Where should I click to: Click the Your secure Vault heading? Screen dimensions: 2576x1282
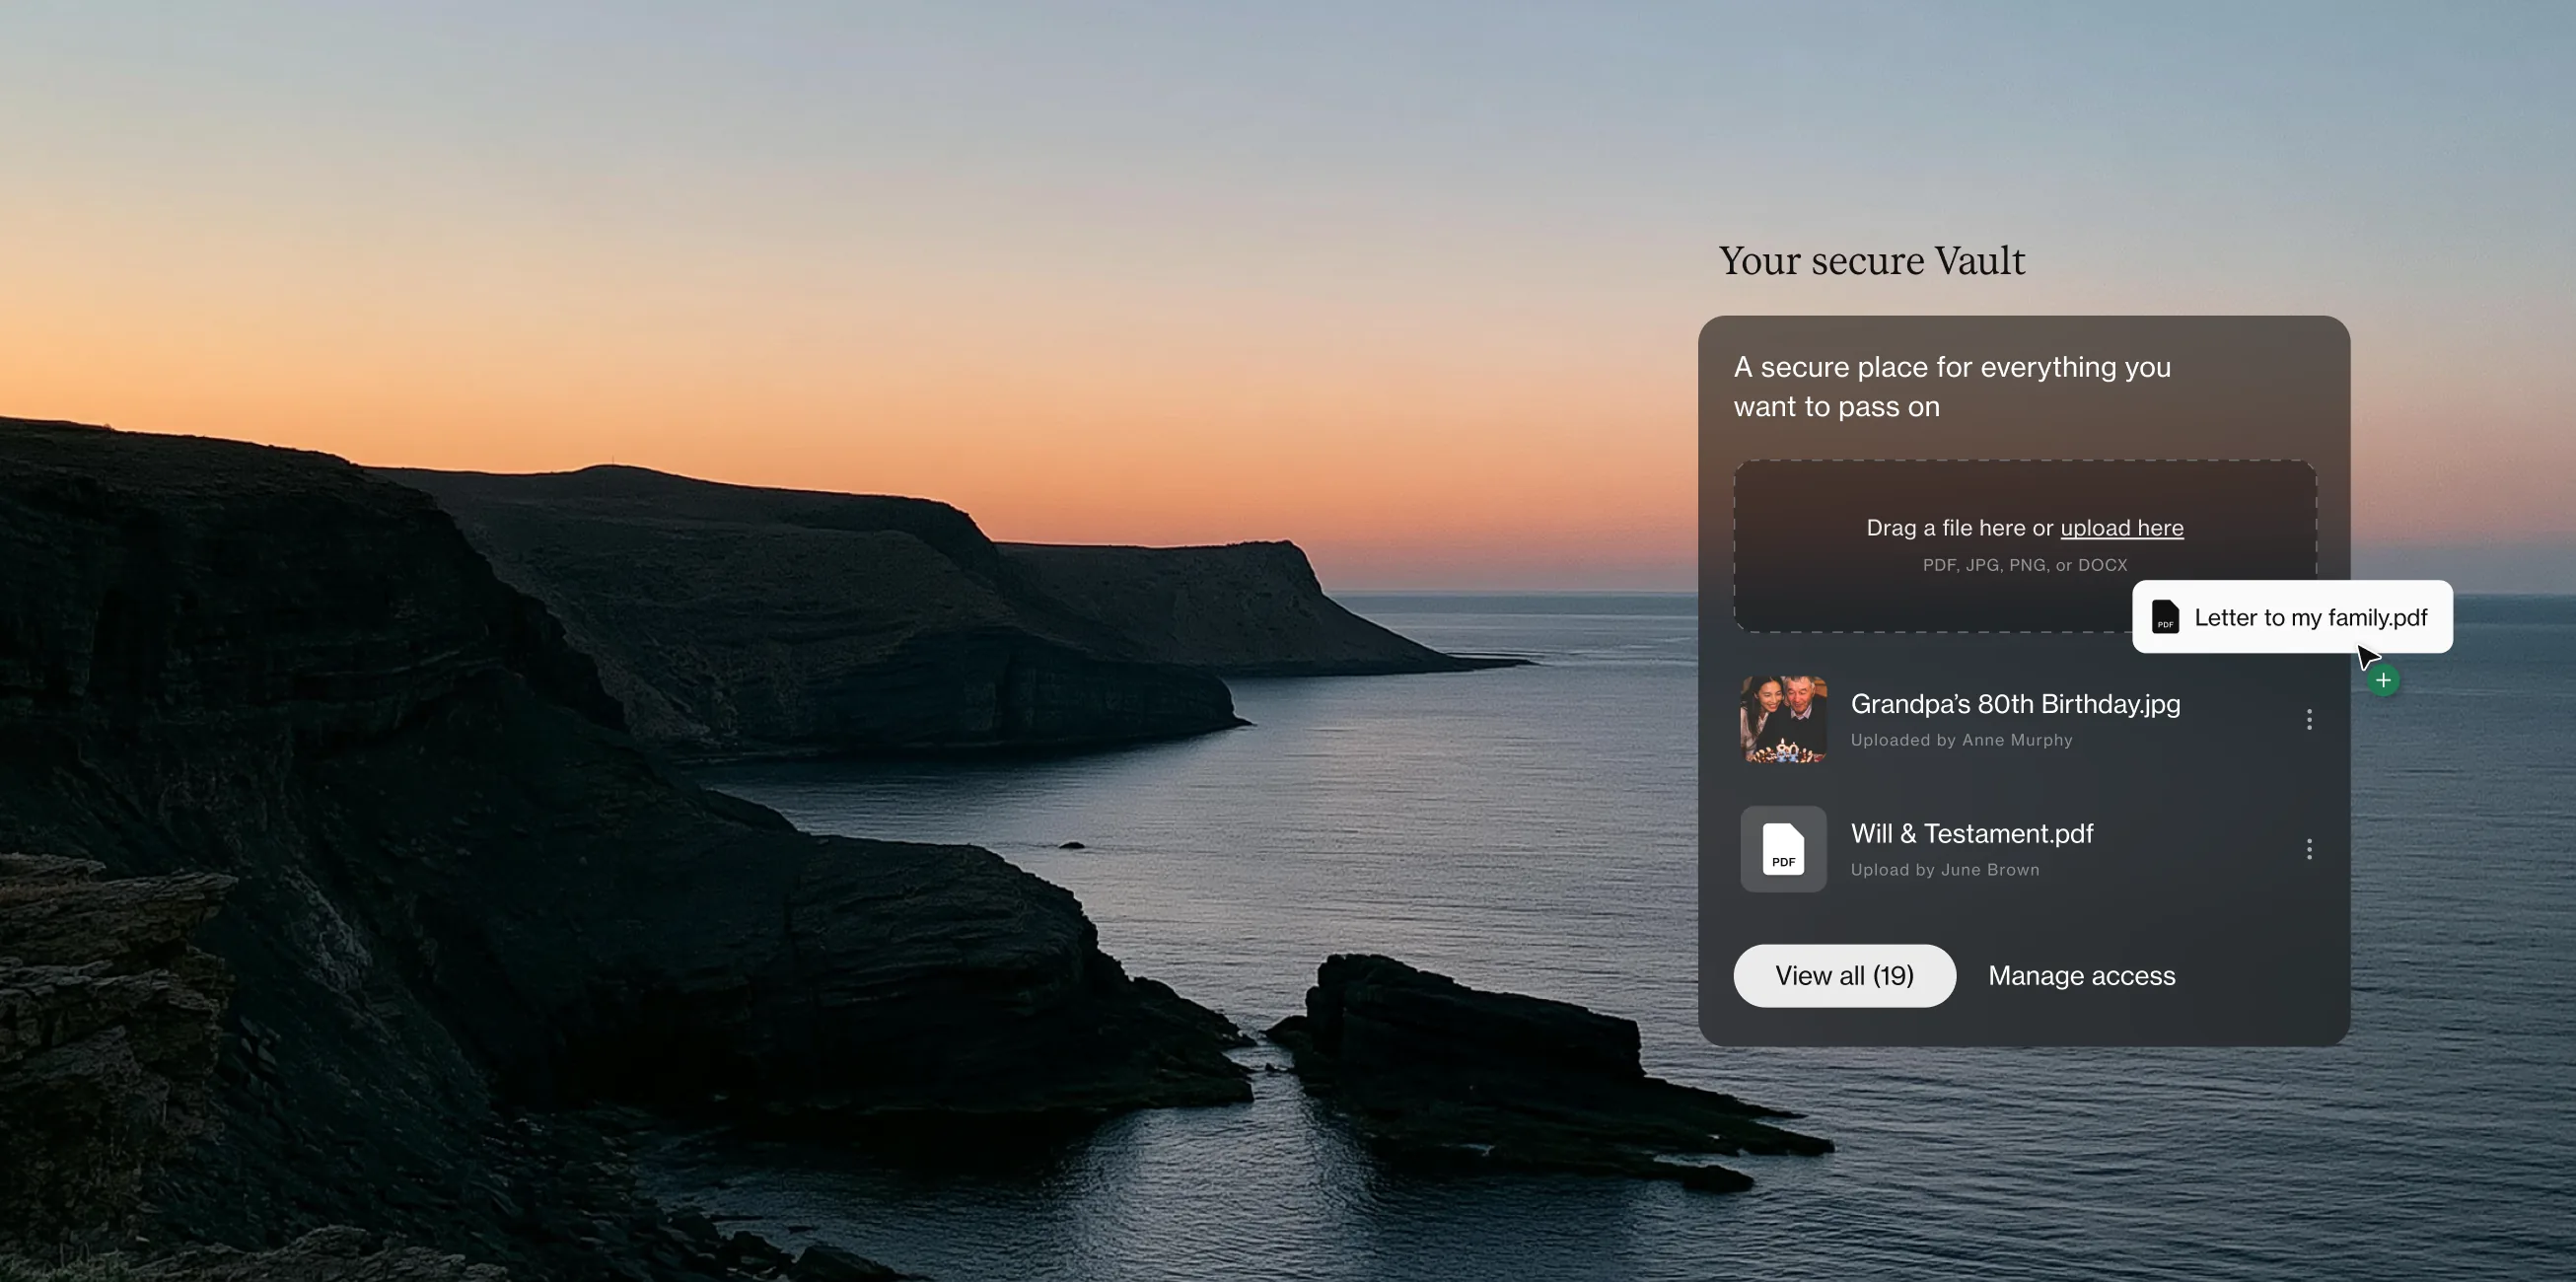pyautogui.click(x=1871, y=261)
